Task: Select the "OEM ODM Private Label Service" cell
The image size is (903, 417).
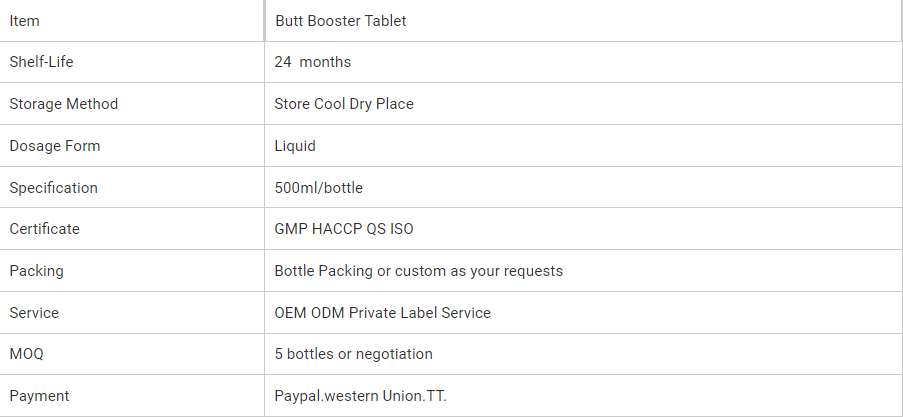Action: pyautogui.click(x=383, y=313)
